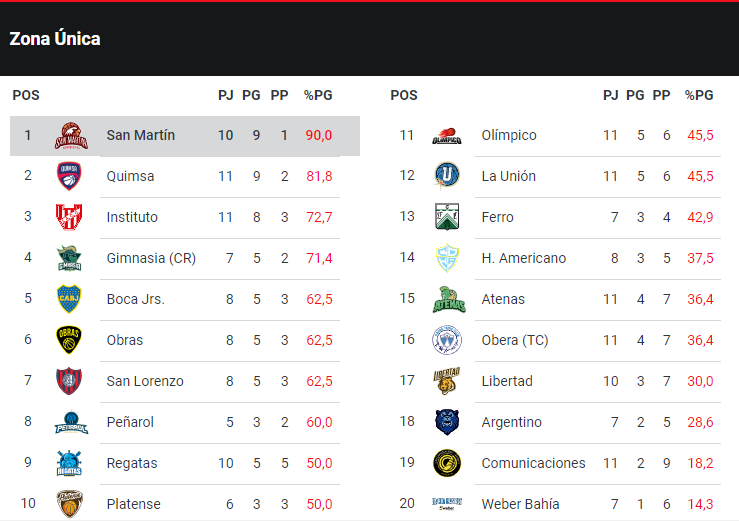
Task: Select the Argentino team logo
Action: 446,422
